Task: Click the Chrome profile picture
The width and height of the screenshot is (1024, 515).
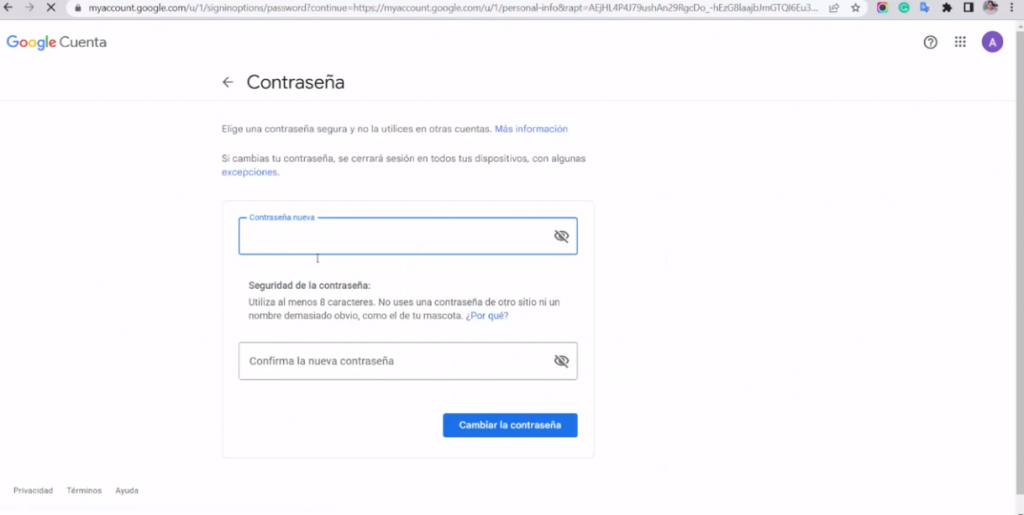Action: (x=990, y=7)
